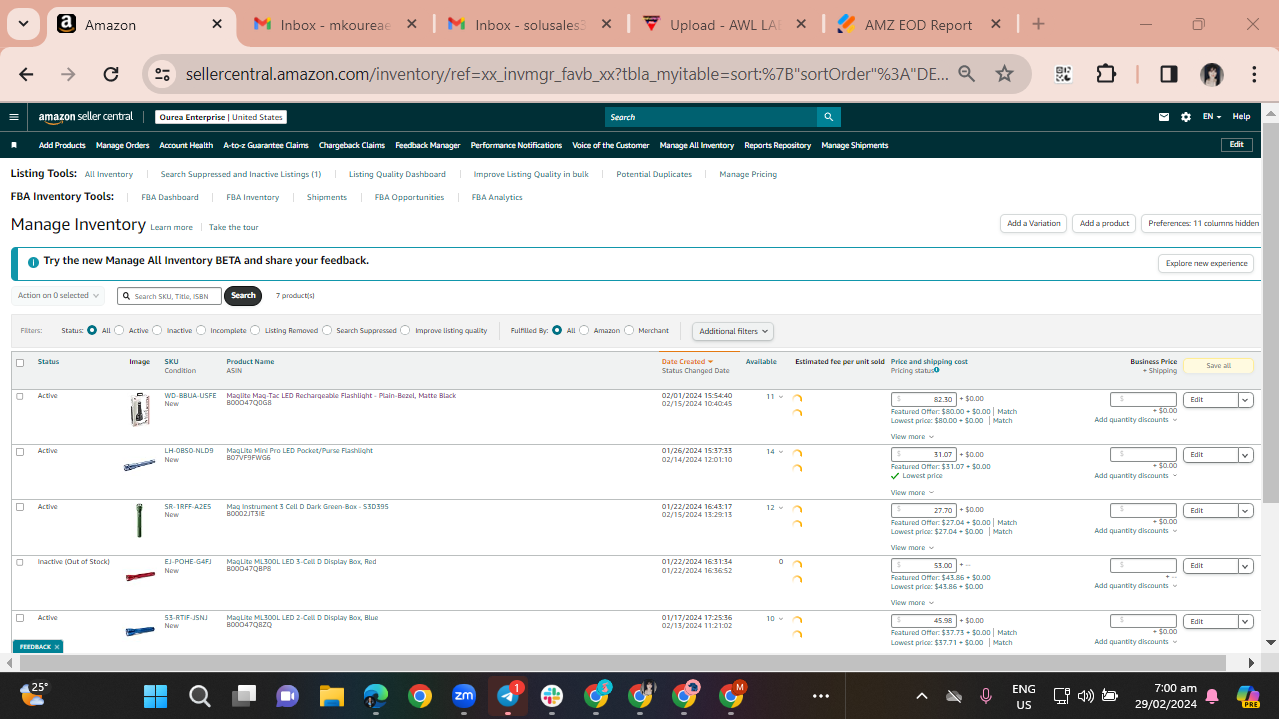Click the $82.30 price input field
The width and height of the screenshot is (1279, 719).
(x=924, y=399)
